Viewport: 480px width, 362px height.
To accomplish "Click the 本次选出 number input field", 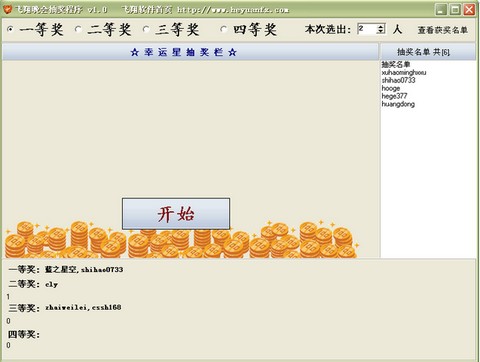I will point(367,29).
